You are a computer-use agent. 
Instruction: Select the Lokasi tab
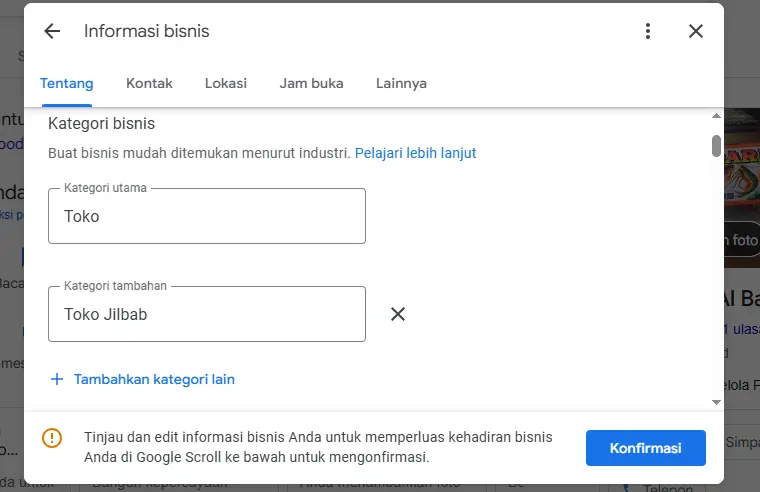tap(226, 83)
